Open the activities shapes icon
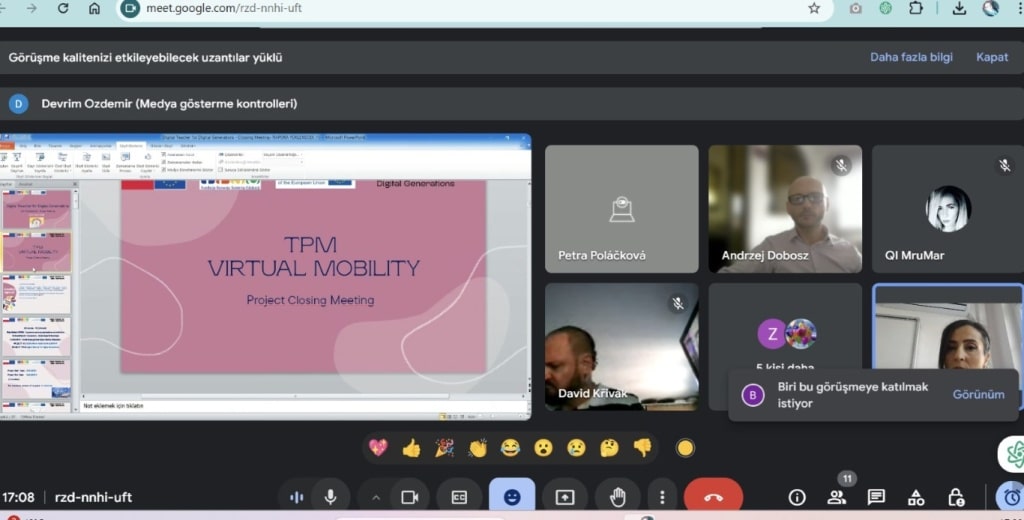Image resolution: width=1024 pixels, height=520 pixels. click(x=916, y=497)
